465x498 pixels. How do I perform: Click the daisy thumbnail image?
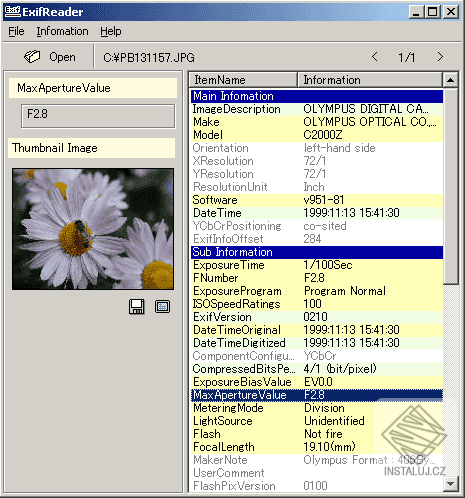pyautogui.click(x=93, y=229)
